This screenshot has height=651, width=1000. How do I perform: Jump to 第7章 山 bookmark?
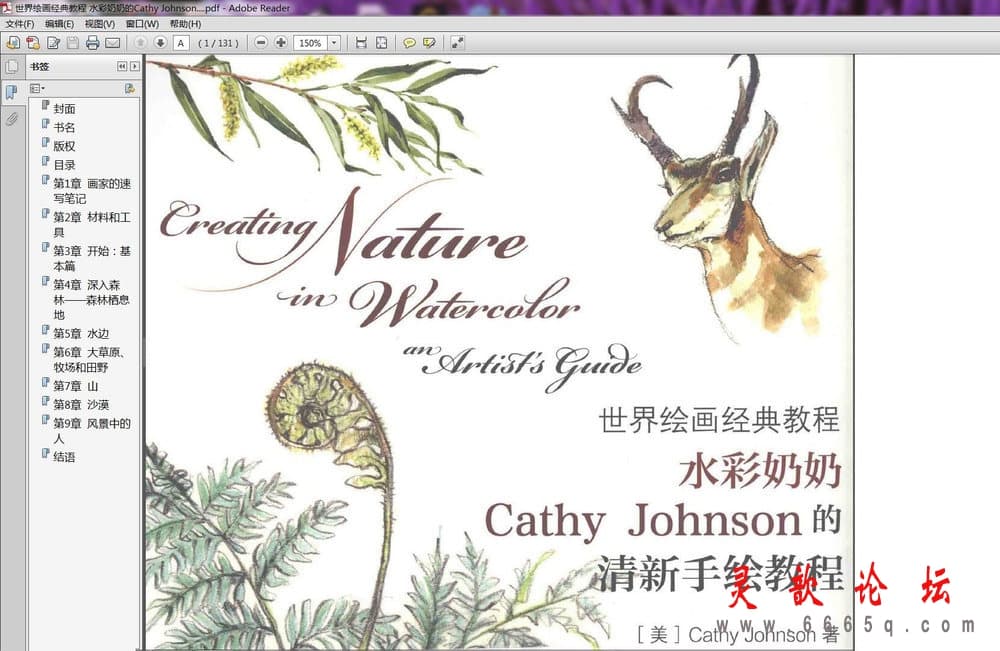tap(75, 386)
